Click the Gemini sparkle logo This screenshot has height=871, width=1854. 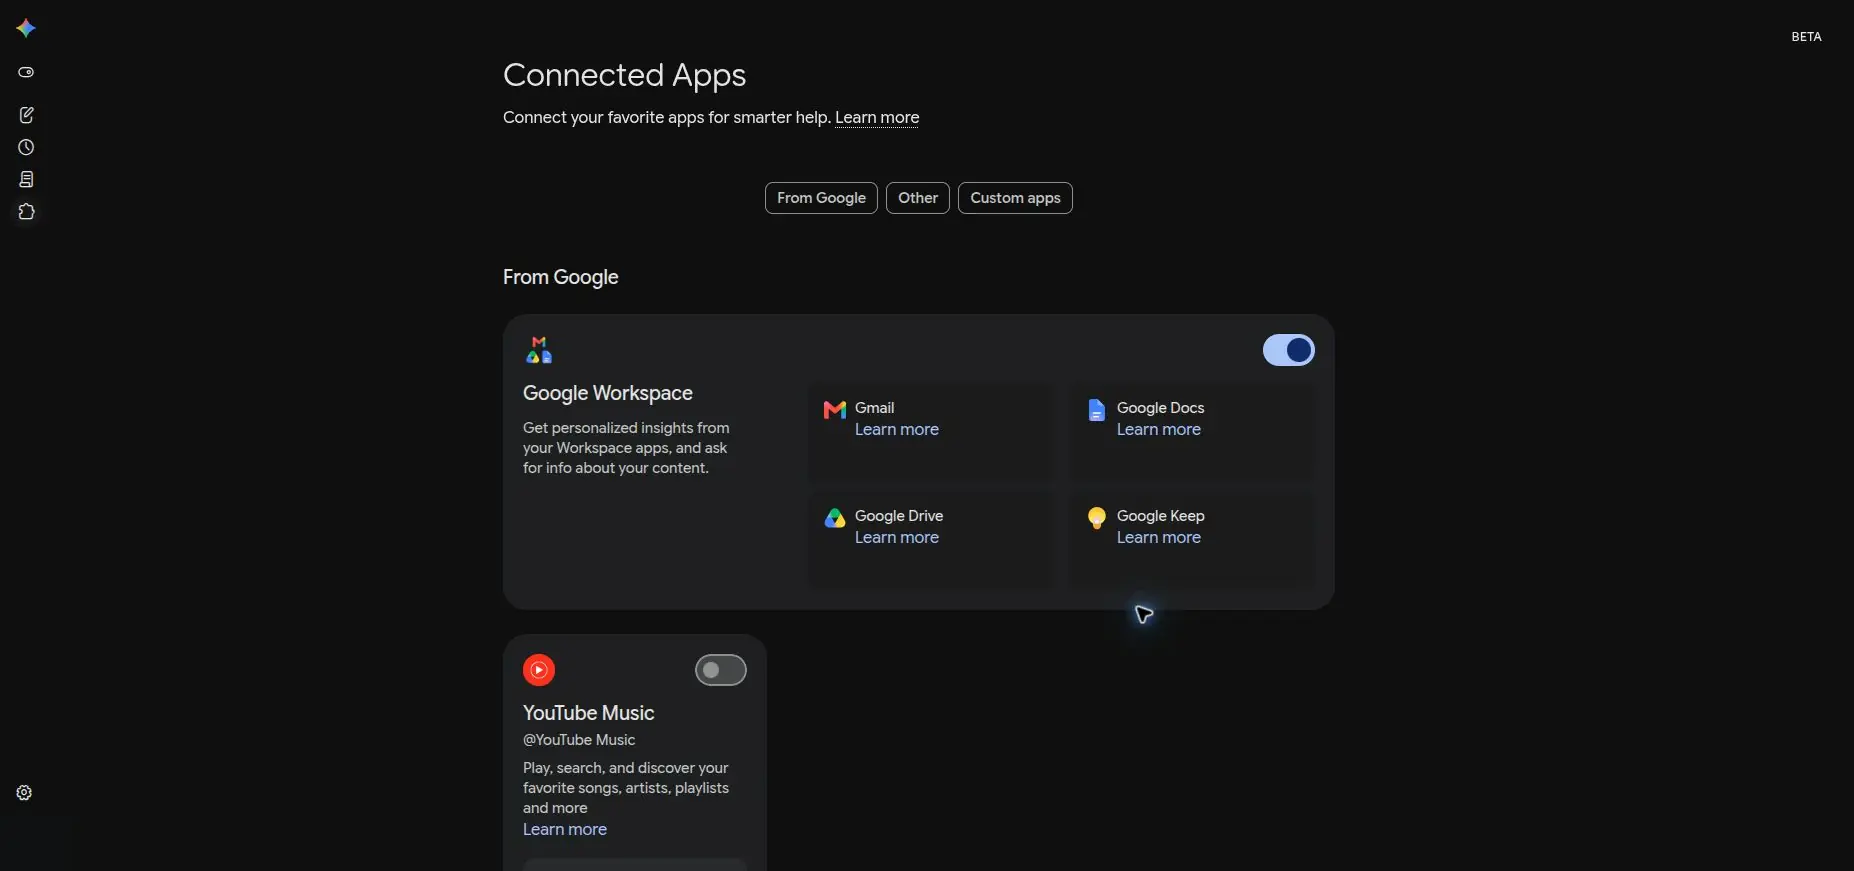[26, 28]
